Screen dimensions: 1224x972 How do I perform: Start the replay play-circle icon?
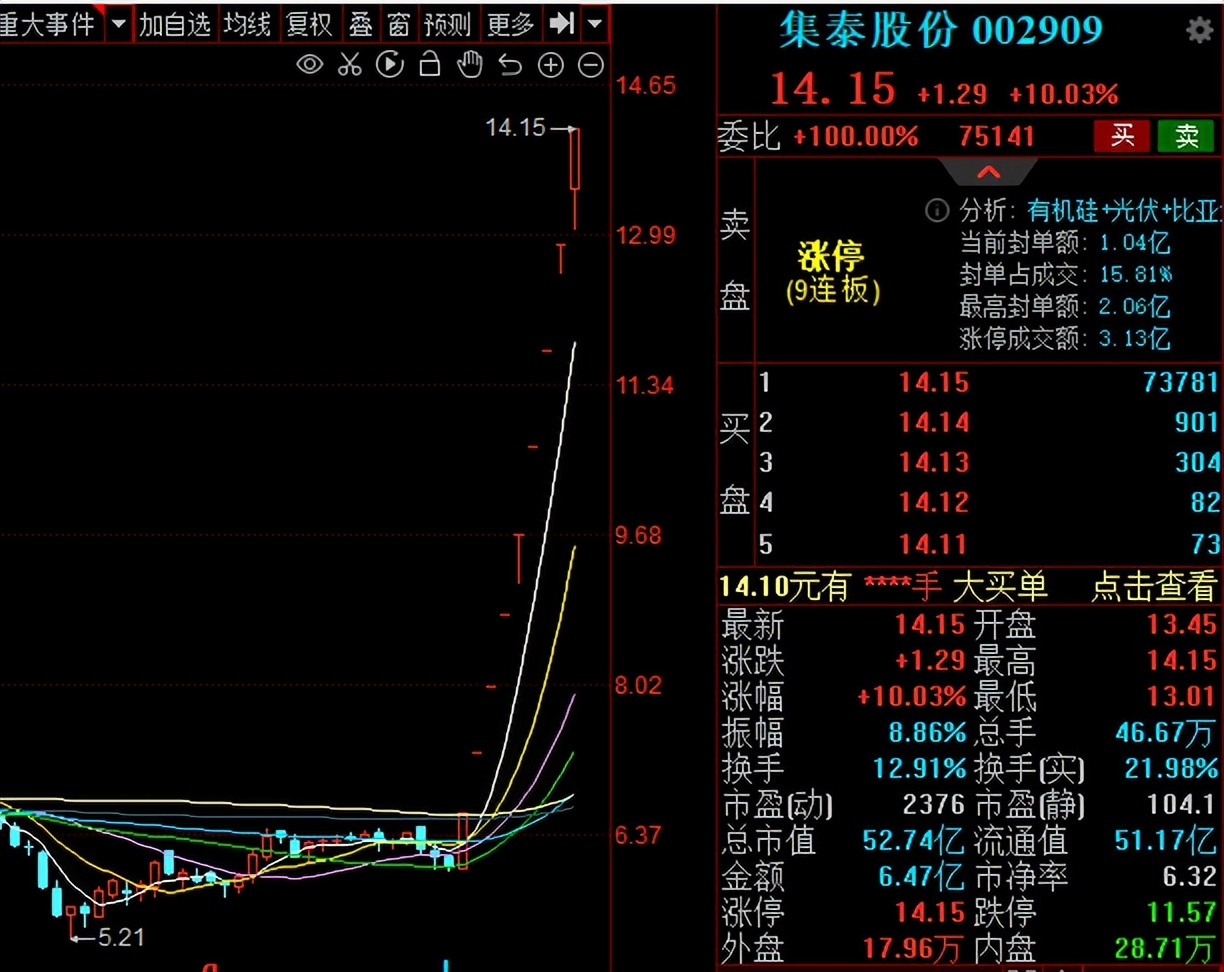tap(390, 66)
